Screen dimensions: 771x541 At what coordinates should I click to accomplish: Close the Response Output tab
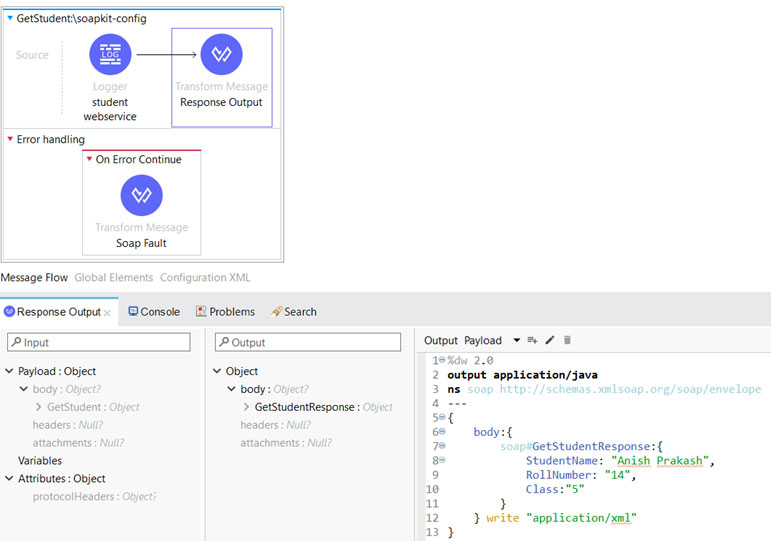click(x=107, y=313)
